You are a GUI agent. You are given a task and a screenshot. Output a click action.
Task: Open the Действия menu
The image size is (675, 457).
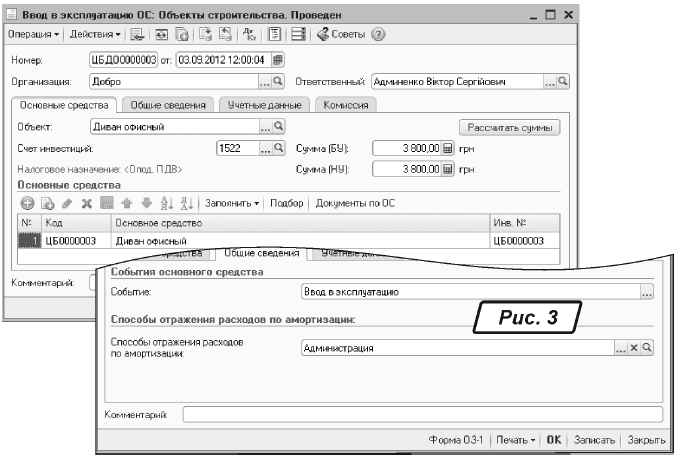[x=95, y=35]
